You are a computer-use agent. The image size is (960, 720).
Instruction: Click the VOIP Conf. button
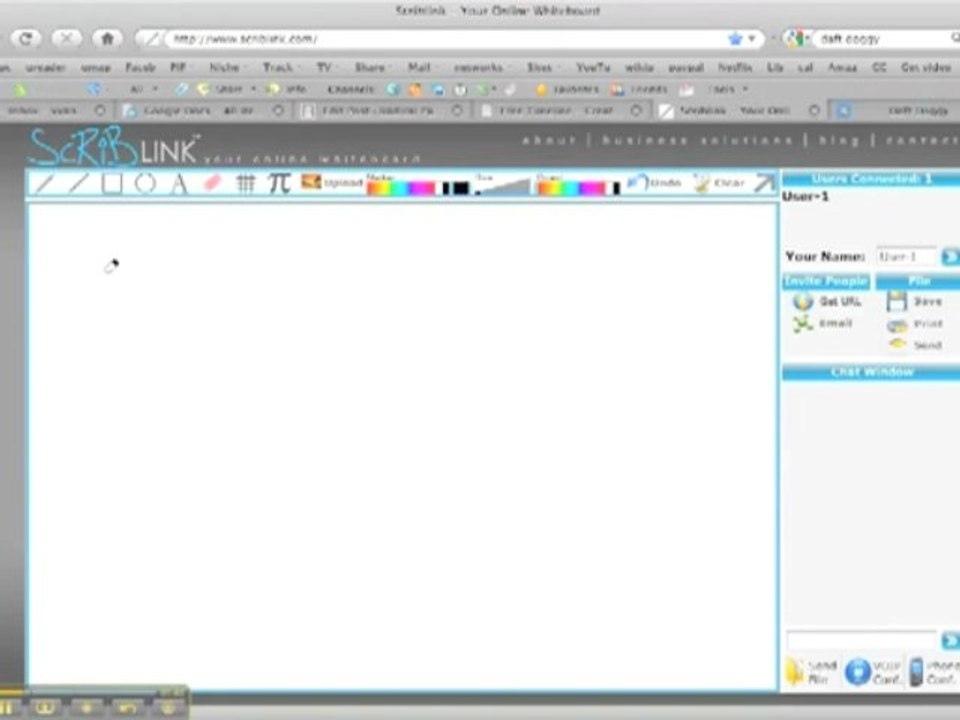coord(873,672)
